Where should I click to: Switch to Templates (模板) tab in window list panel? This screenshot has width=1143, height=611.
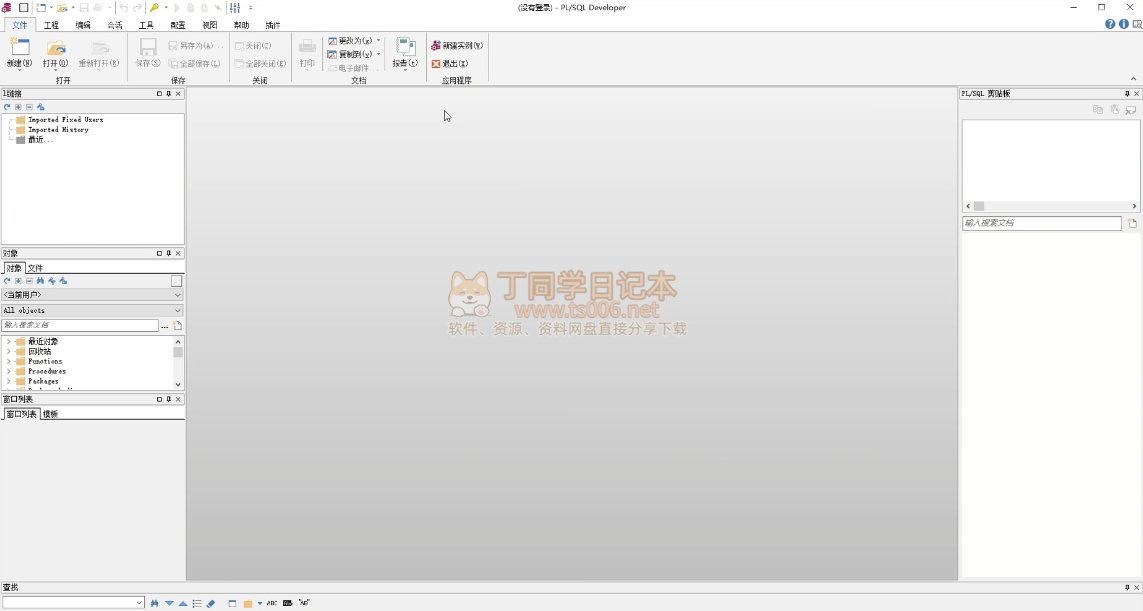[50, 413]
